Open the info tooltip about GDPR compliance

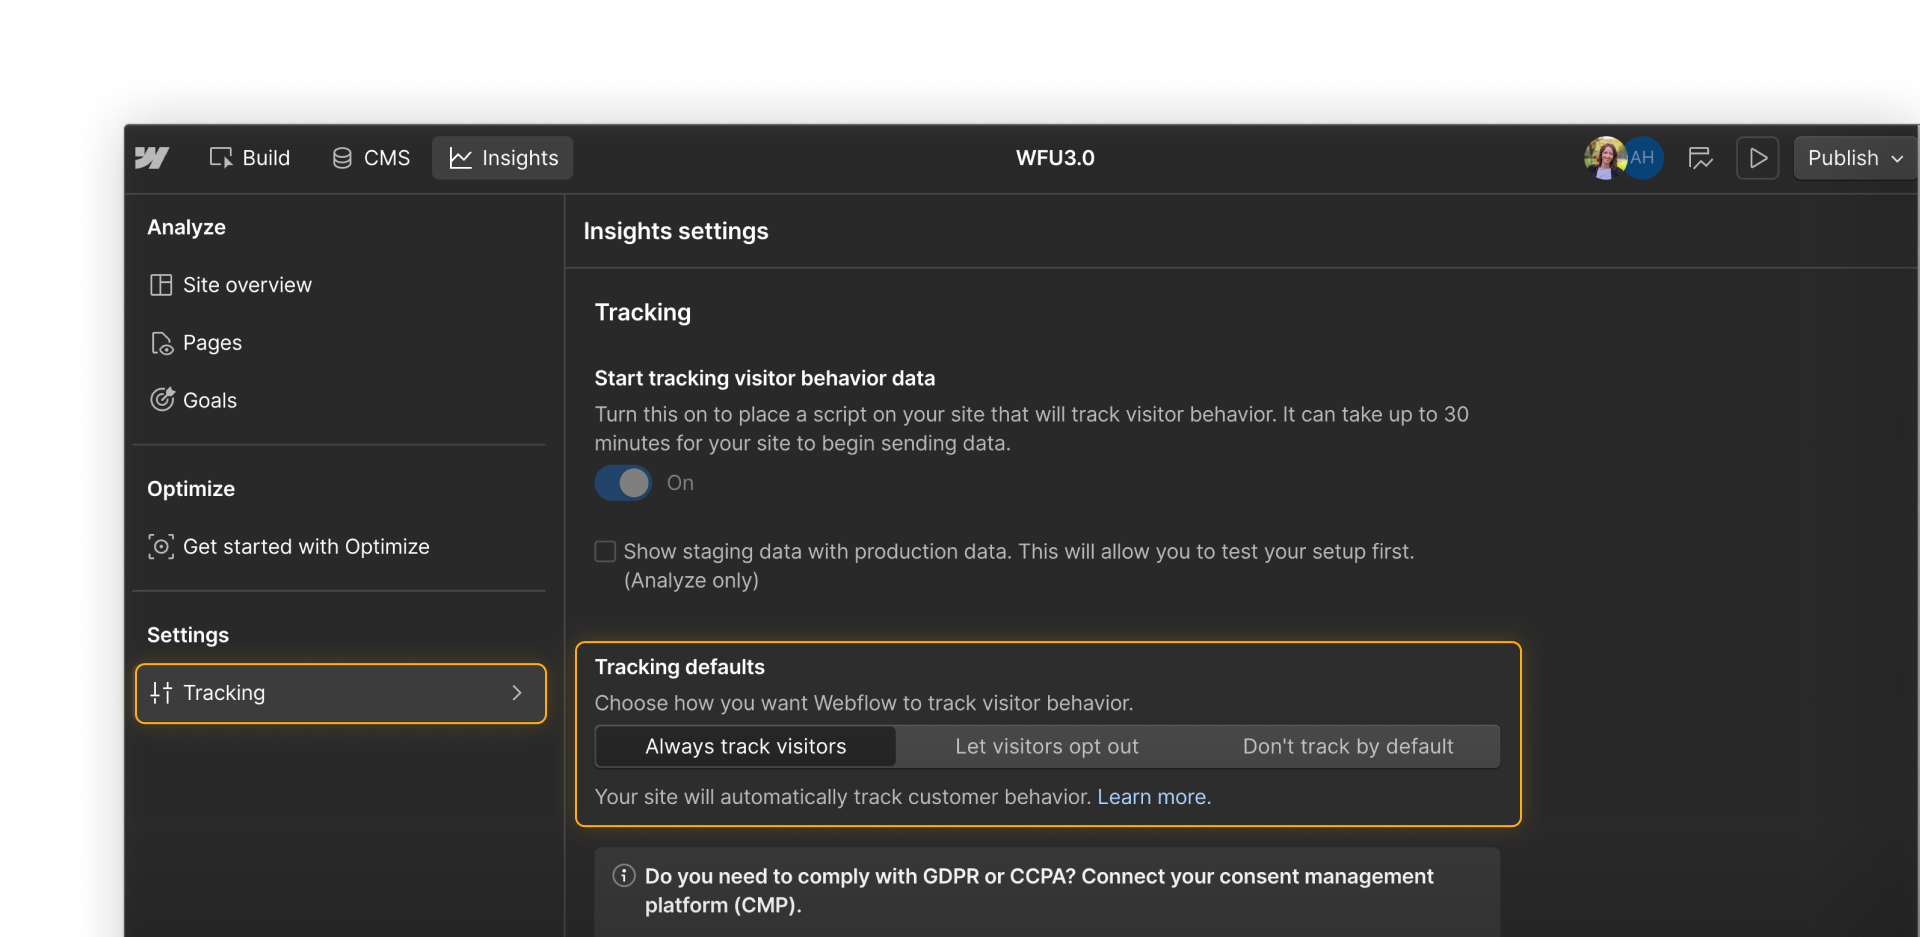click(623, 875)
